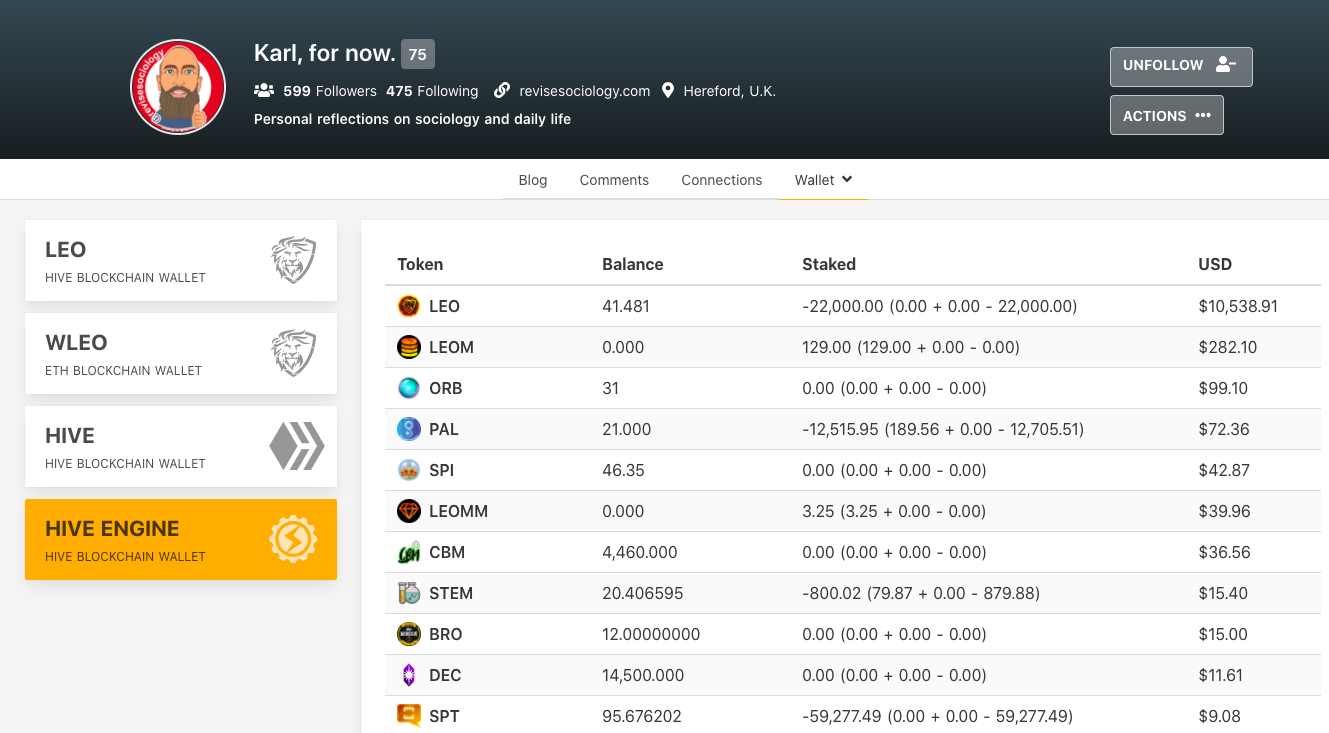Click the SPT token orange icon

click(x=408, y=716)
